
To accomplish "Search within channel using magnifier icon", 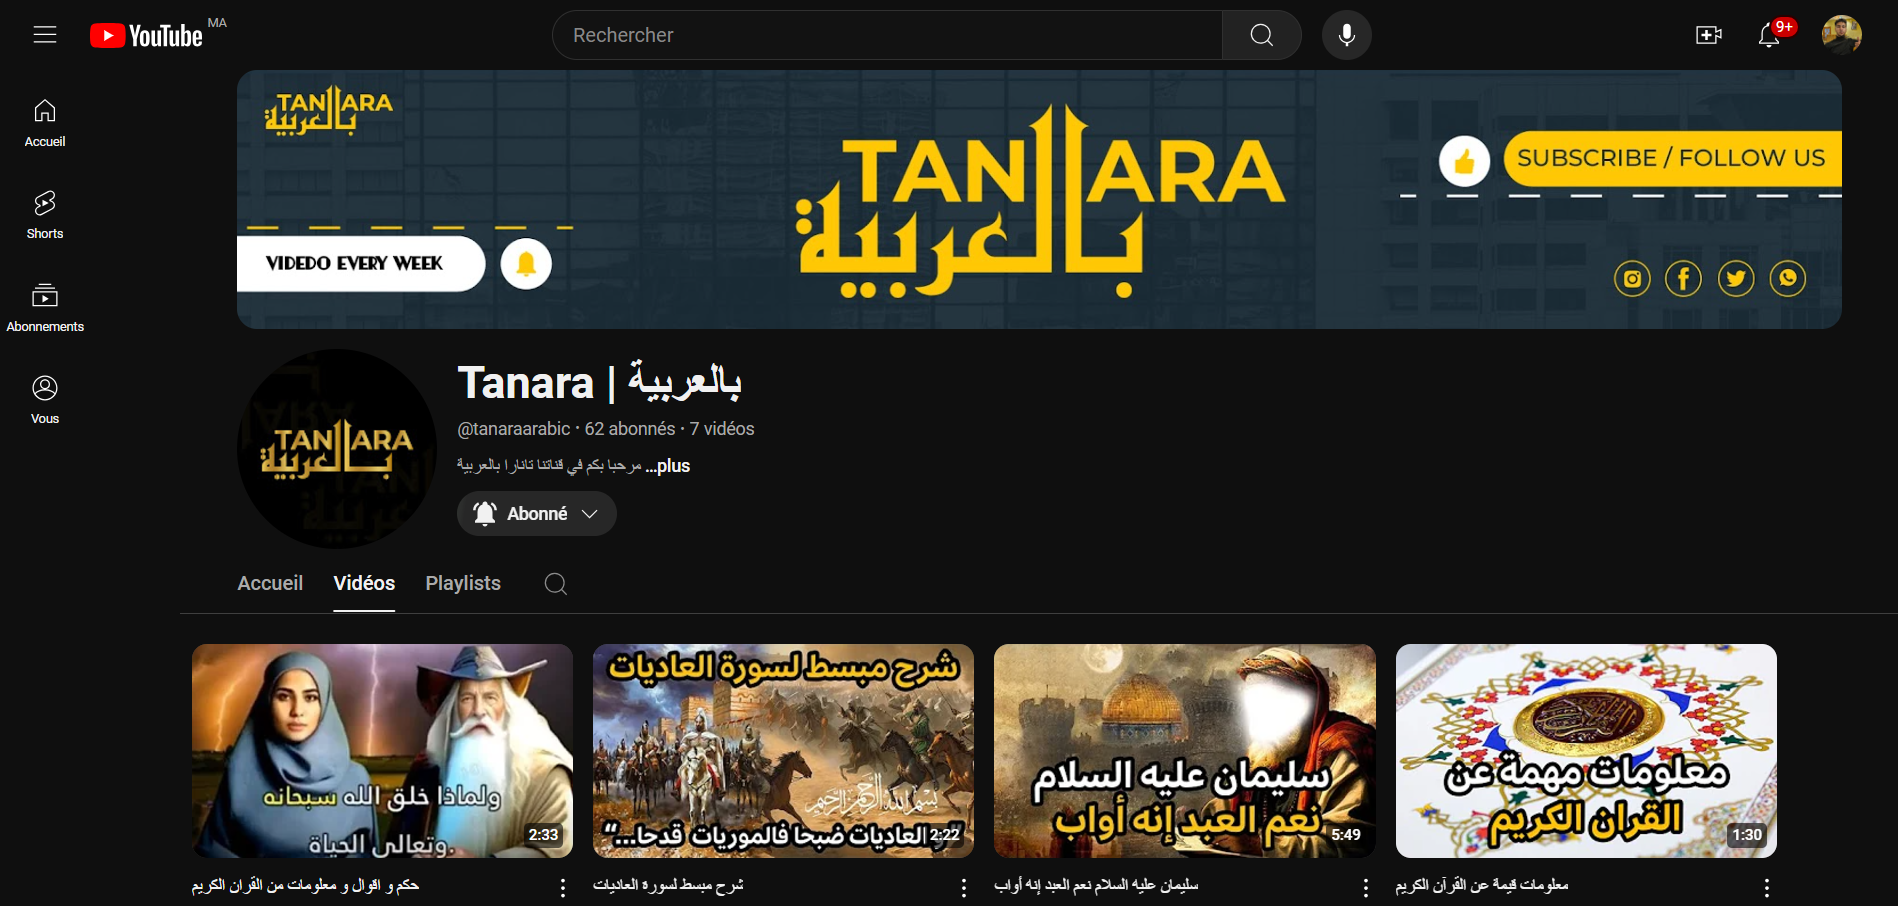I will (556, 584).
